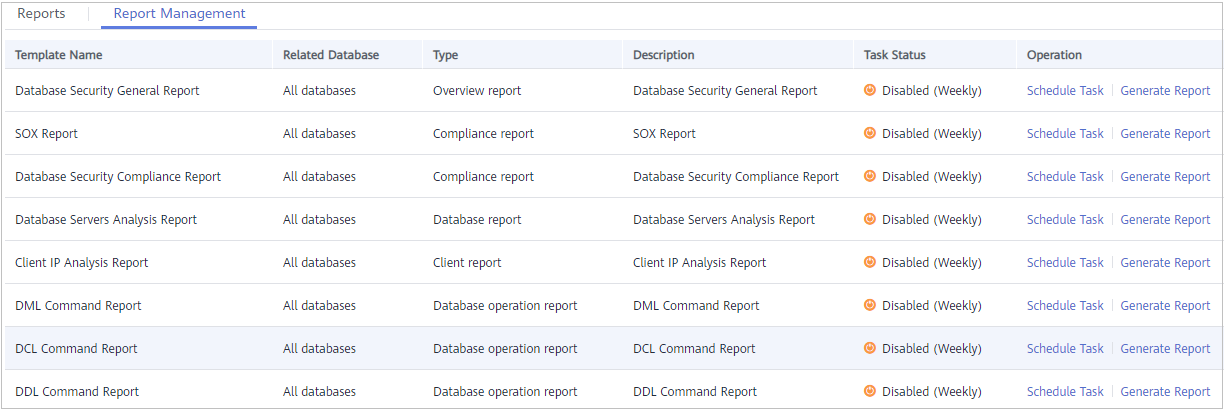
Task: Generate Report for Client IP Analysis Report
Action: [1165, 262]
